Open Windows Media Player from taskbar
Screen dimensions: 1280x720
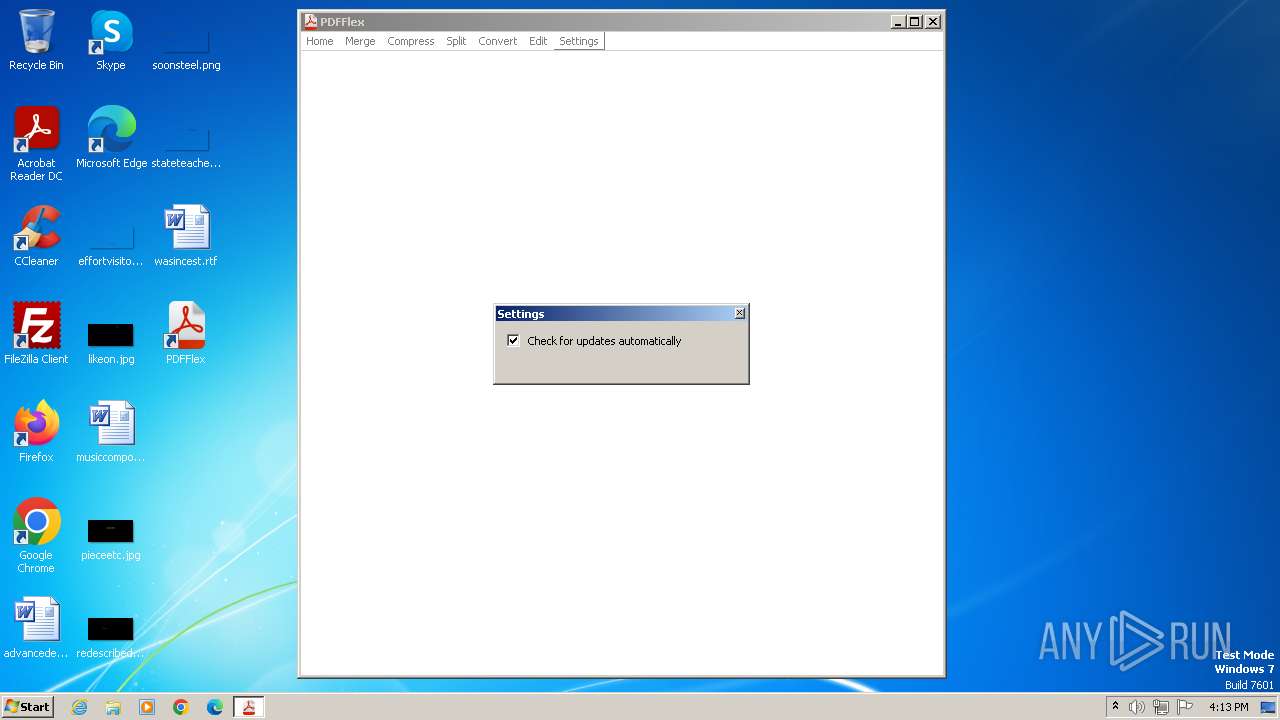[x=147, y=707]
